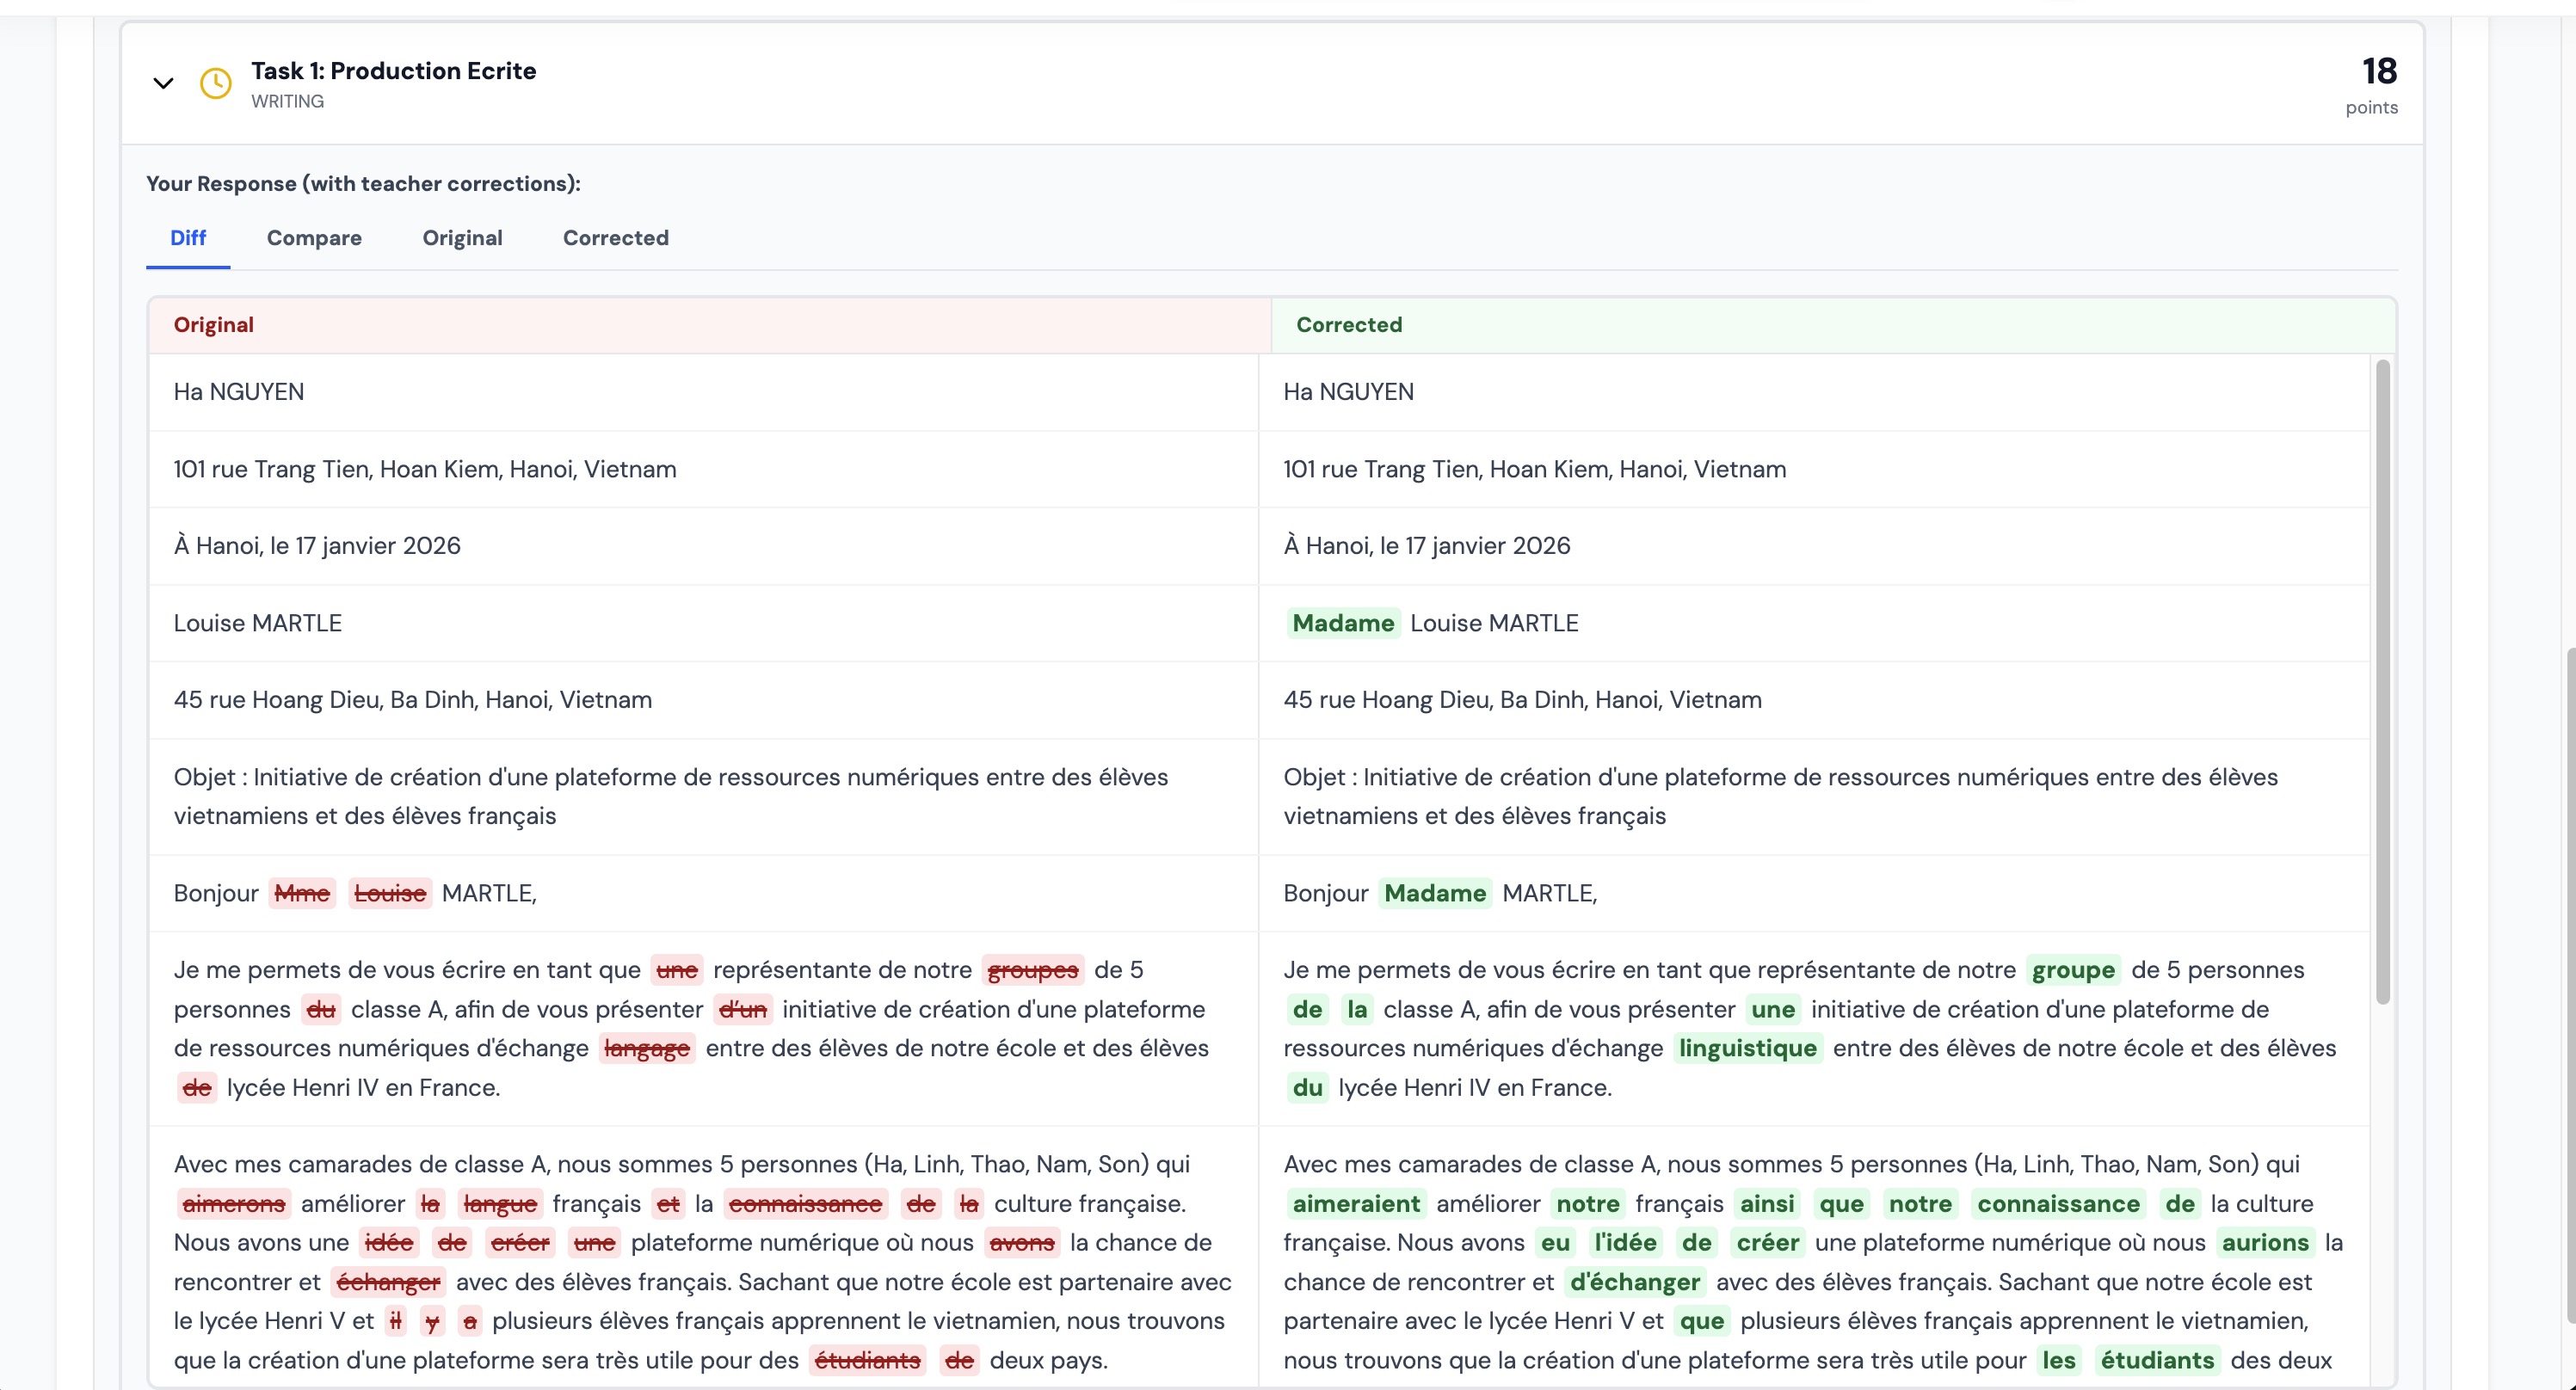2576x1390 pixels.
Task: Click the green 'groupe' correction swatch
Action: pos(2073,969)
